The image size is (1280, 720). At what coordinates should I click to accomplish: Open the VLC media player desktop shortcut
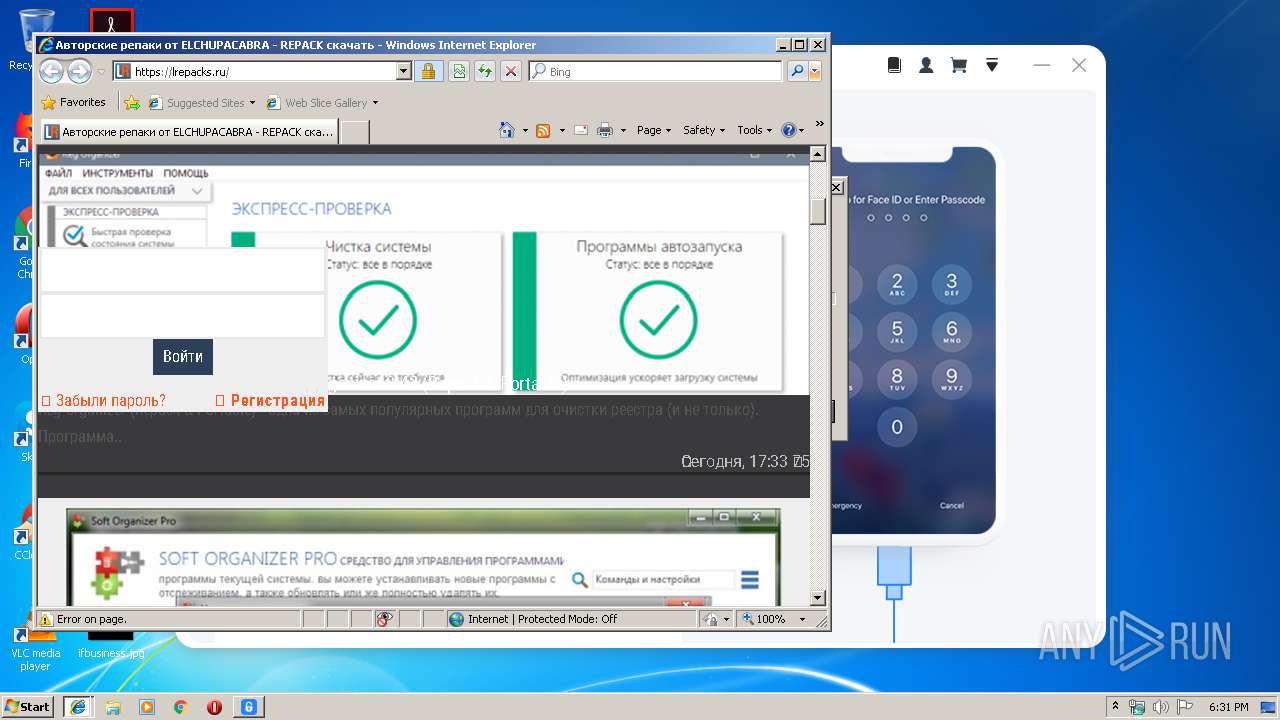pyautogui.click(x=35, y=645)
